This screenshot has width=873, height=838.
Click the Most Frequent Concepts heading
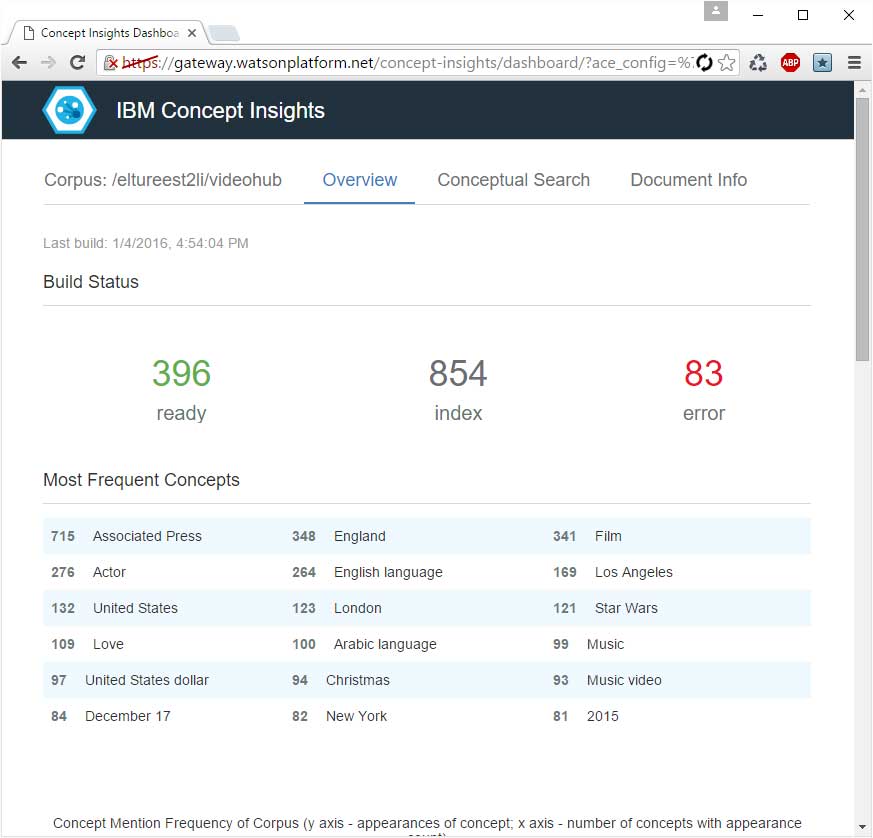tap(141, 480)
